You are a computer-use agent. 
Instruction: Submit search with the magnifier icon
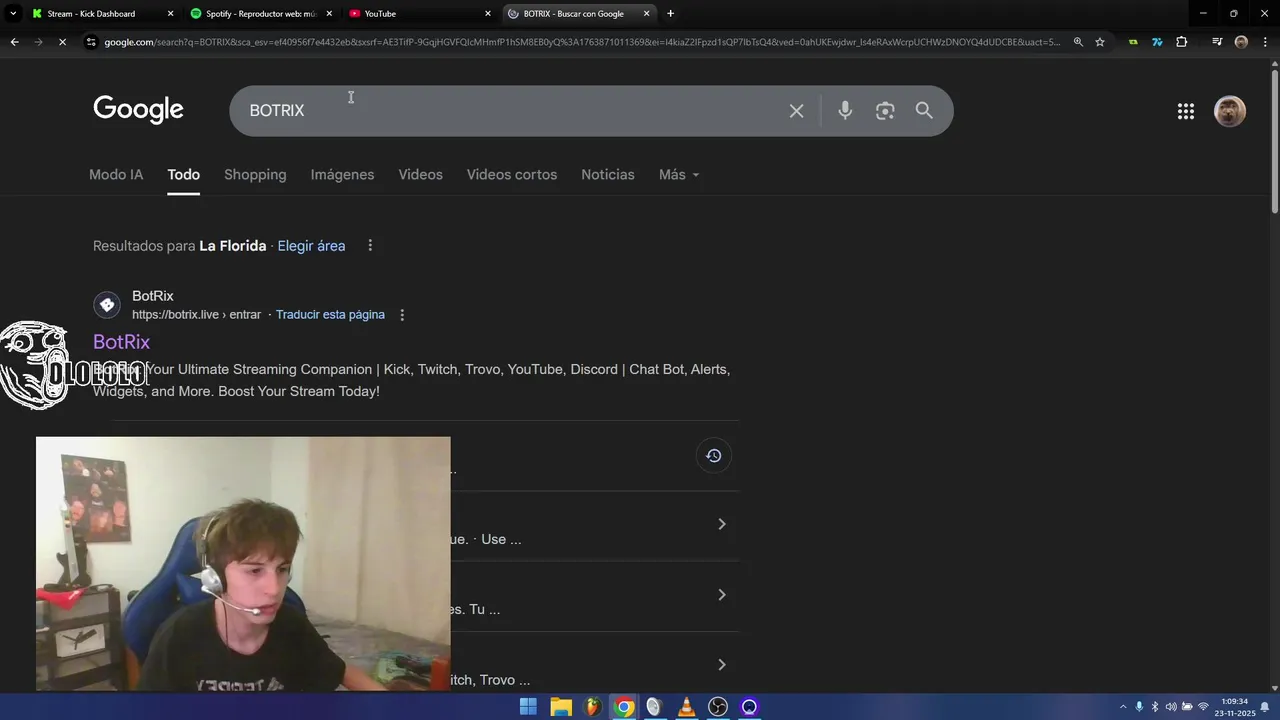(924, 111)
